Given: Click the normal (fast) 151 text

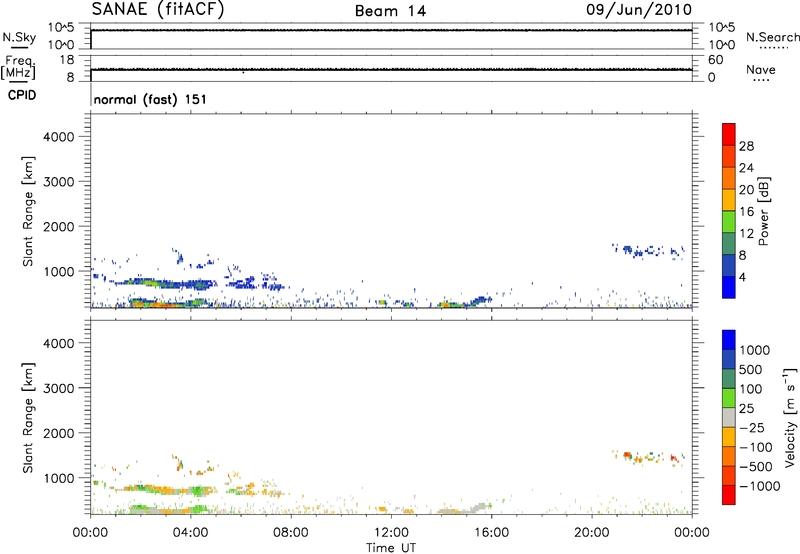Looking at the screenshot, I should (150, 99).
